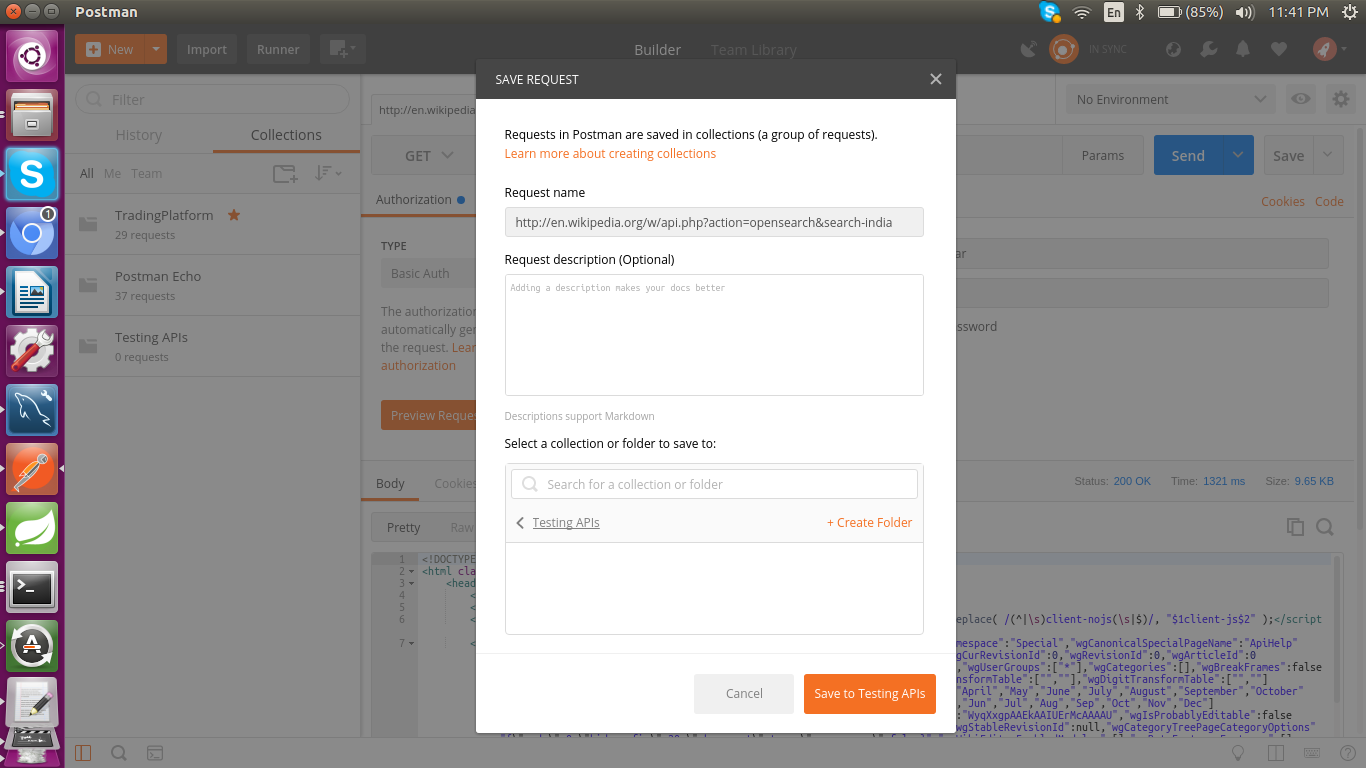Image resolution: width=1366 pixels, height=768 pixels.
Task: Open the collection Runner
Action: [x=278, y=49]
